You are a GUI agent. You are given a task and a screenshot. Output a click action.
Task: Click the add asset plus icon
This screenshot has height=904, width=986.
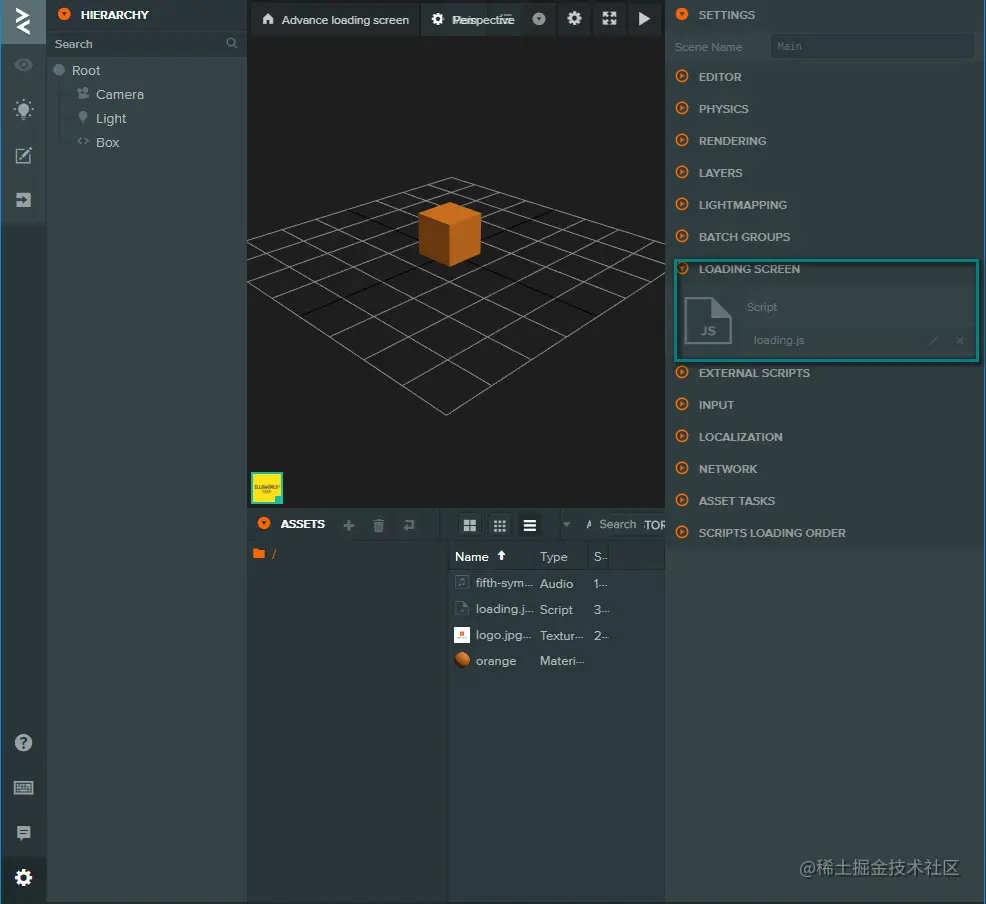pyautogui.click(x=349, y=525)
